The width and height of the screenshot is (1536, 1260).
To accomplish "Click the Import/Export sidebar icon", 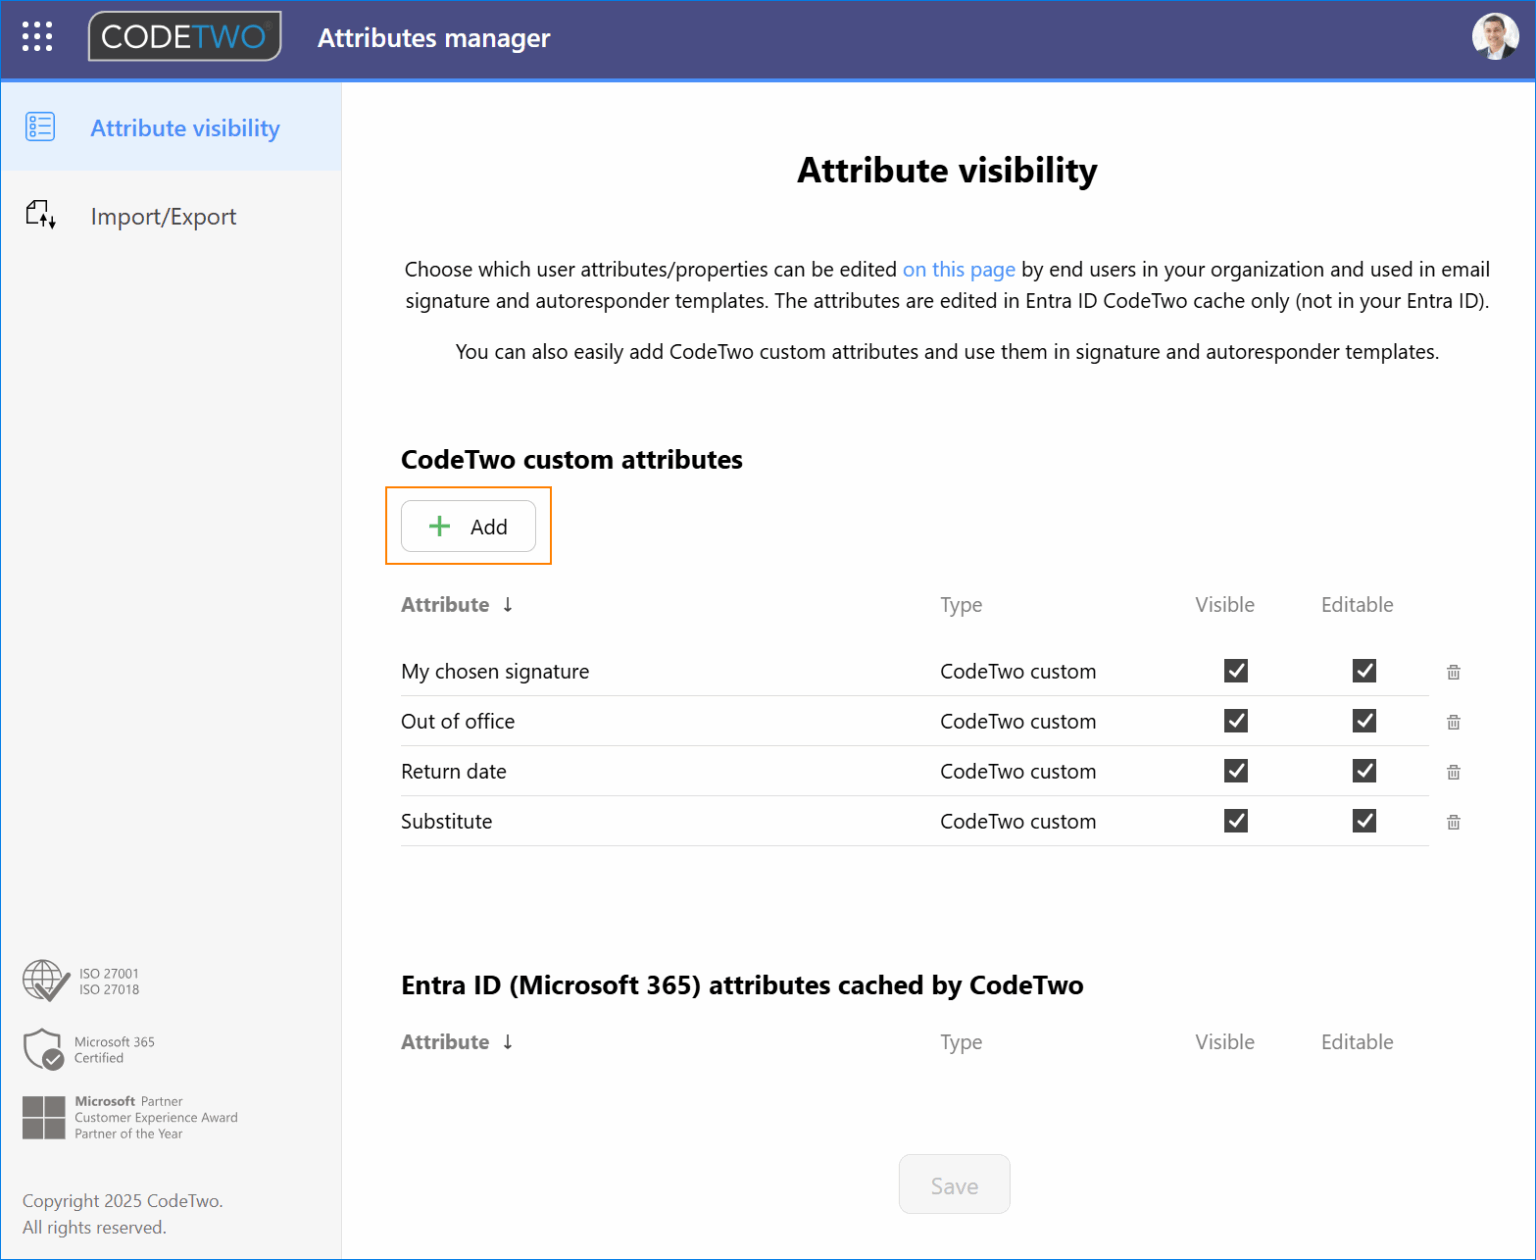I will point(40,215).
